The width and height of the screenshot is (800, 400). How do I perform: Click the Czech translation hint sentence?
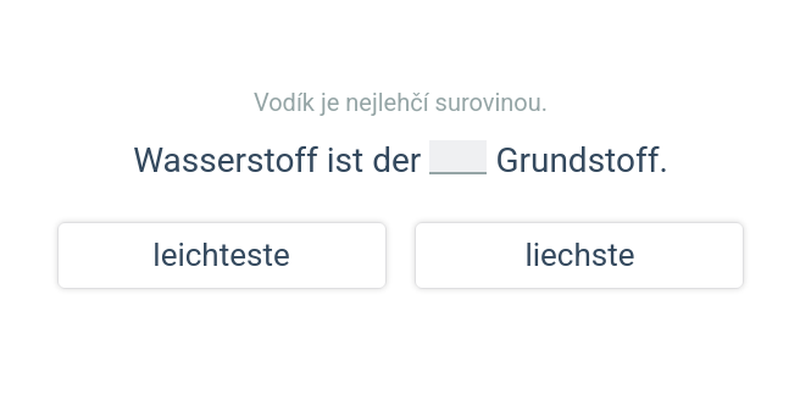tap(400, 102)
